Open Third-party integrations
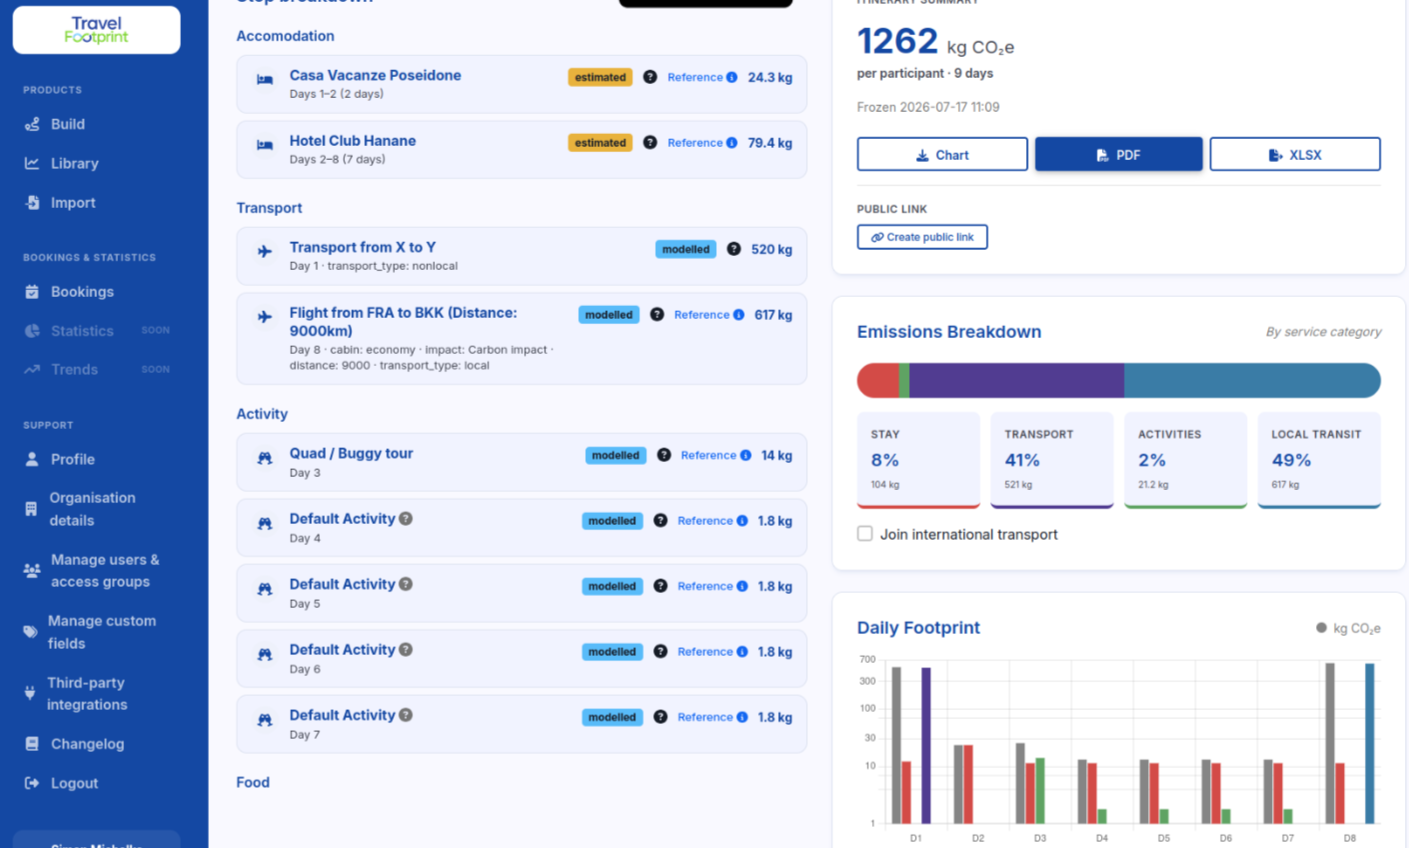Viewport: 1409px width, 848px height. [87, 694]
